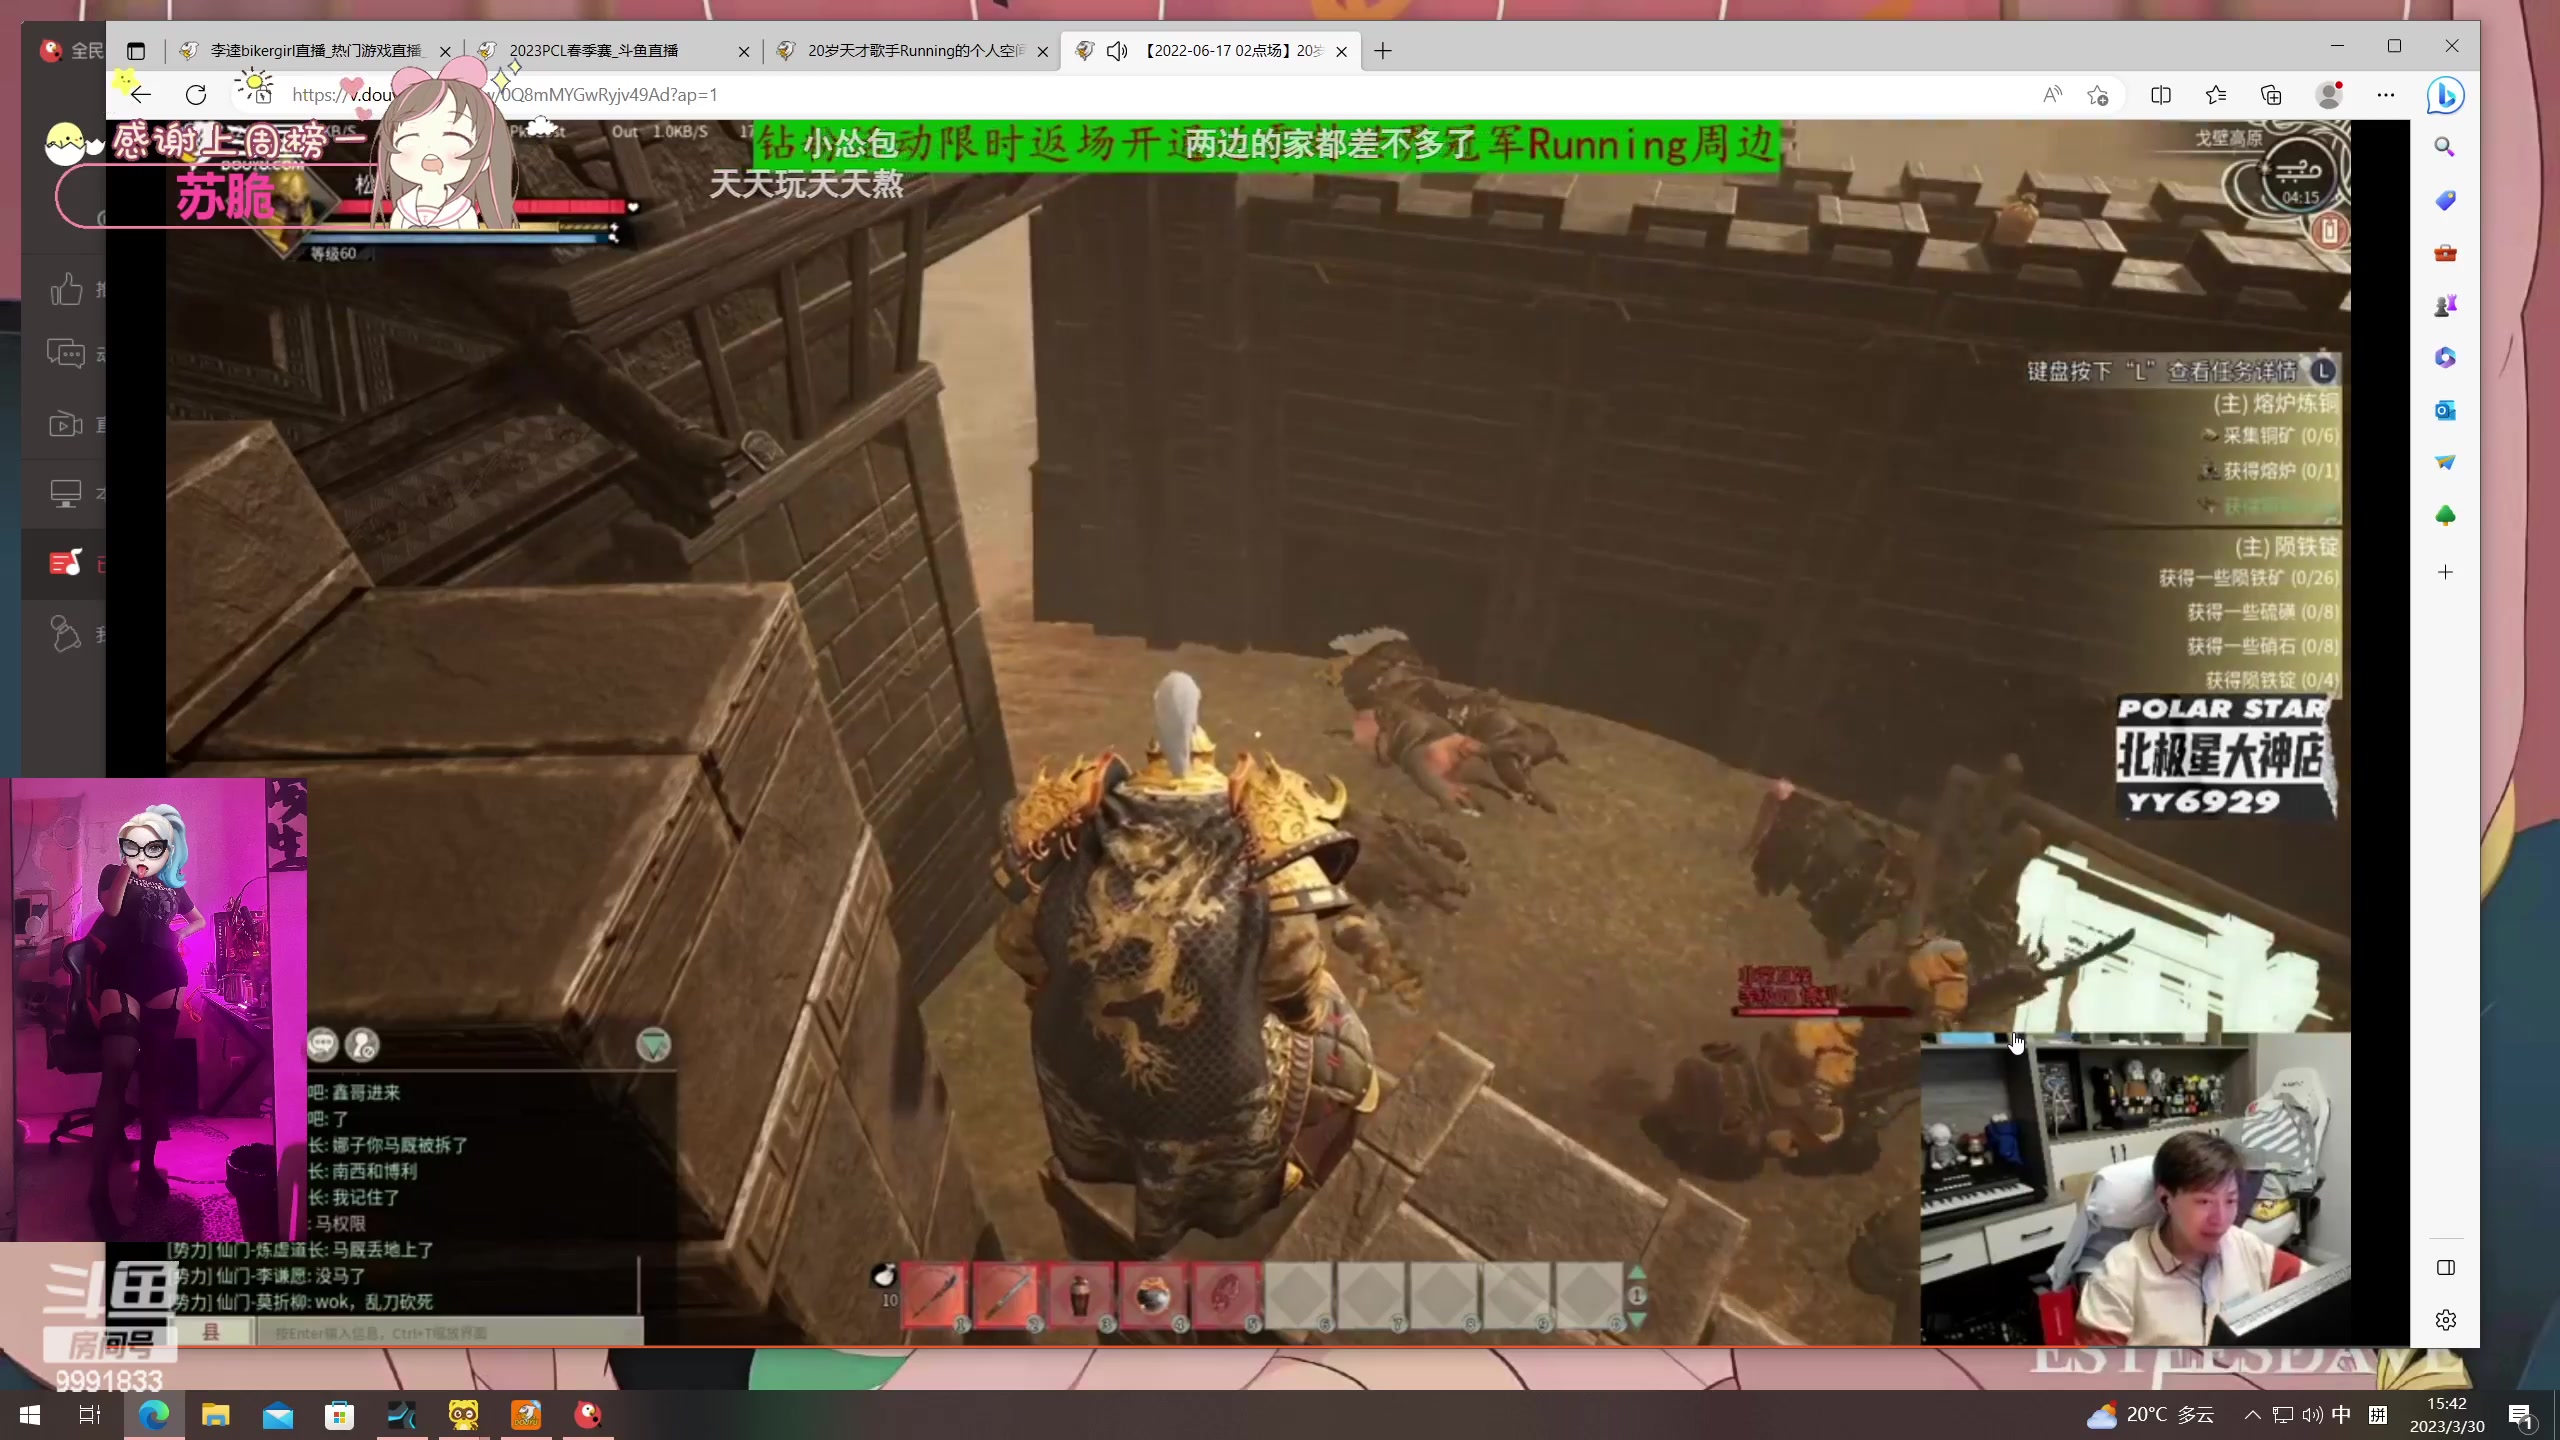The image size is (2560, 1440).
Task: Open Microsoft 365 in Edge sidebar
Action: tap(2445, 358)
